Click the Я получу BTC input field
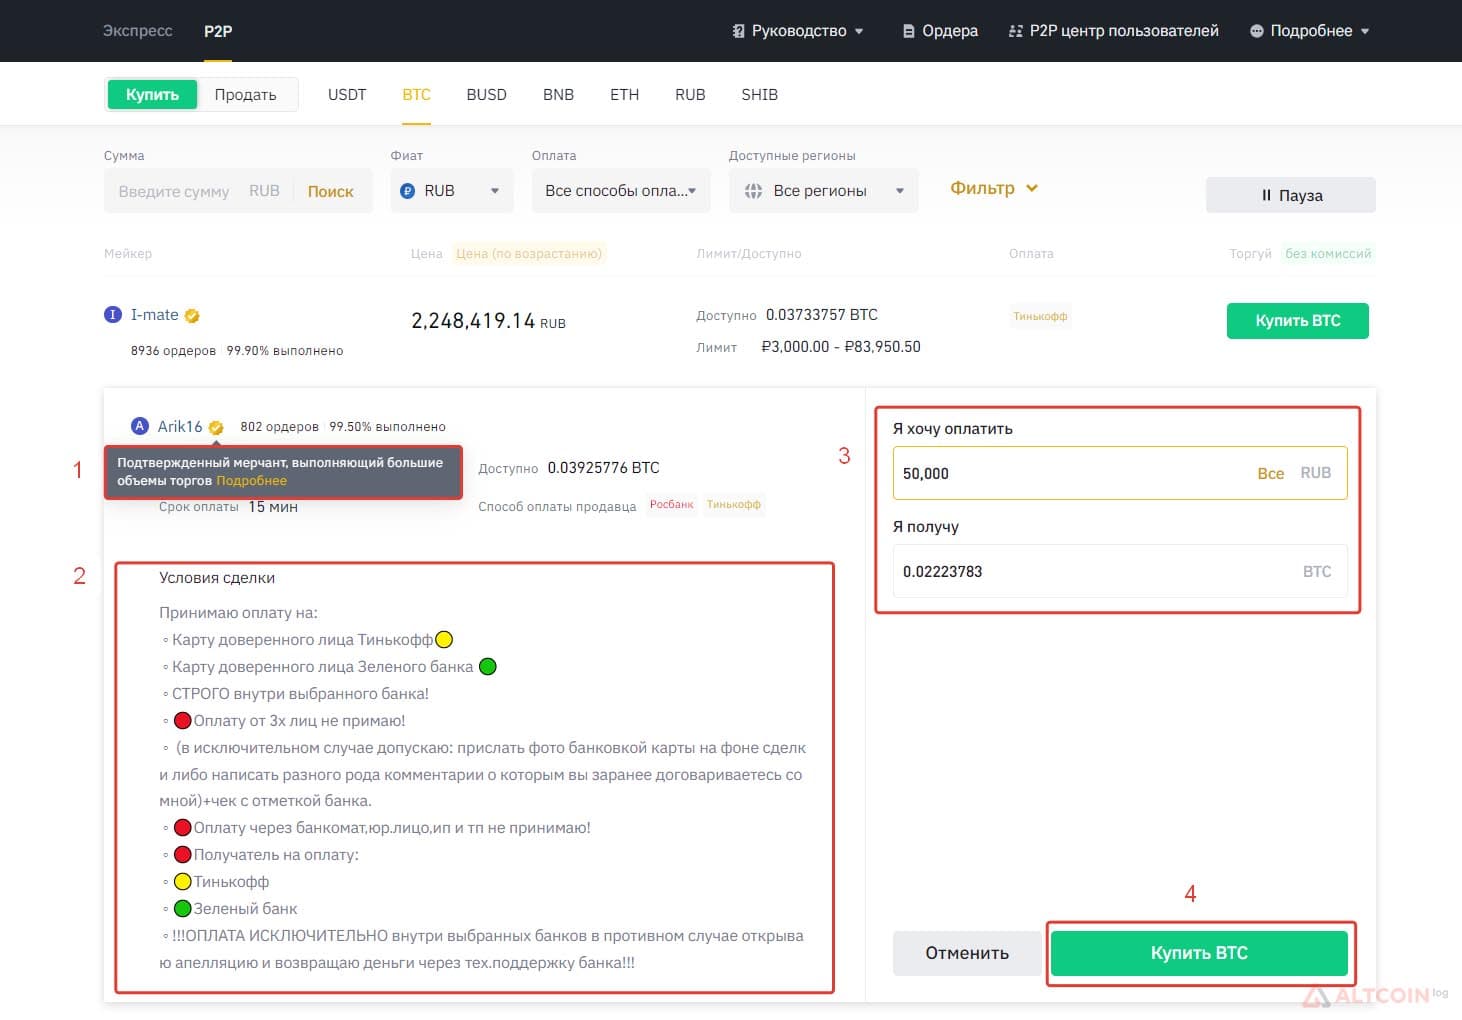The width and height of the screenshot is (1462, 1020). pyautogui.click(x=1120, y=571)
